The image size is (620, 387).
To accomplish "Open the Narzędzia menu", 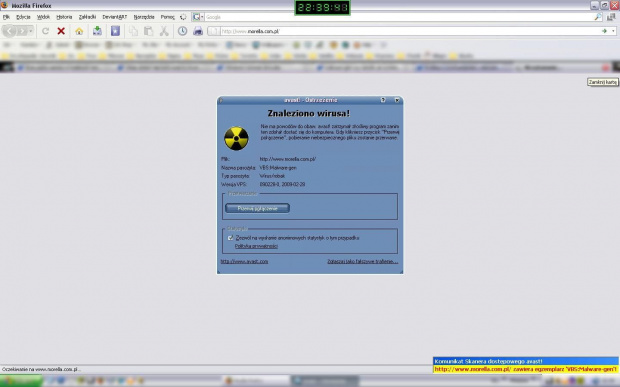I will [144, 17].
